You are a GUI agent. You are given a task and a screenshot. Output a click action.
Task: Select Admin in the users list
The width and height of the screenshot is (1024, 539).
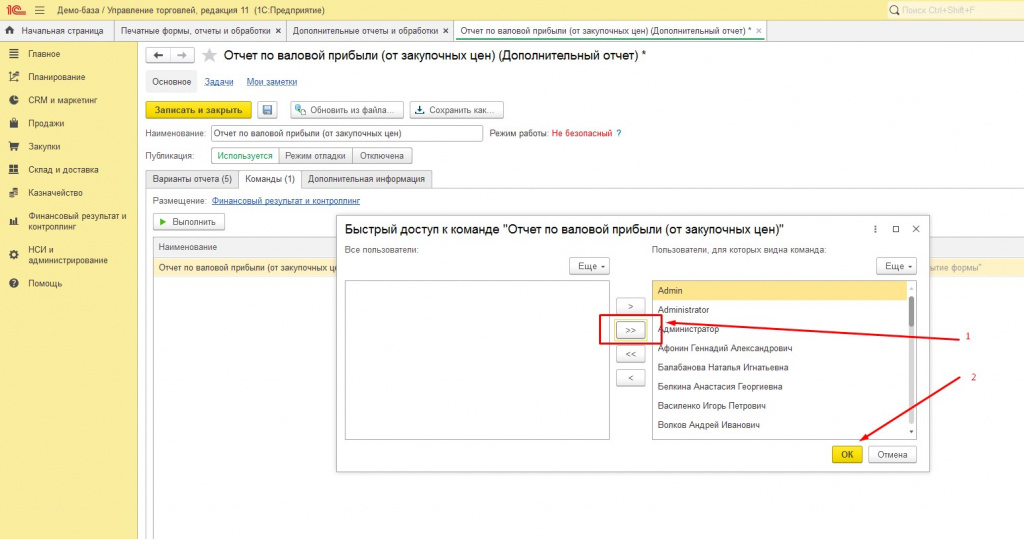pyautogui.click(x=780, y=291)
